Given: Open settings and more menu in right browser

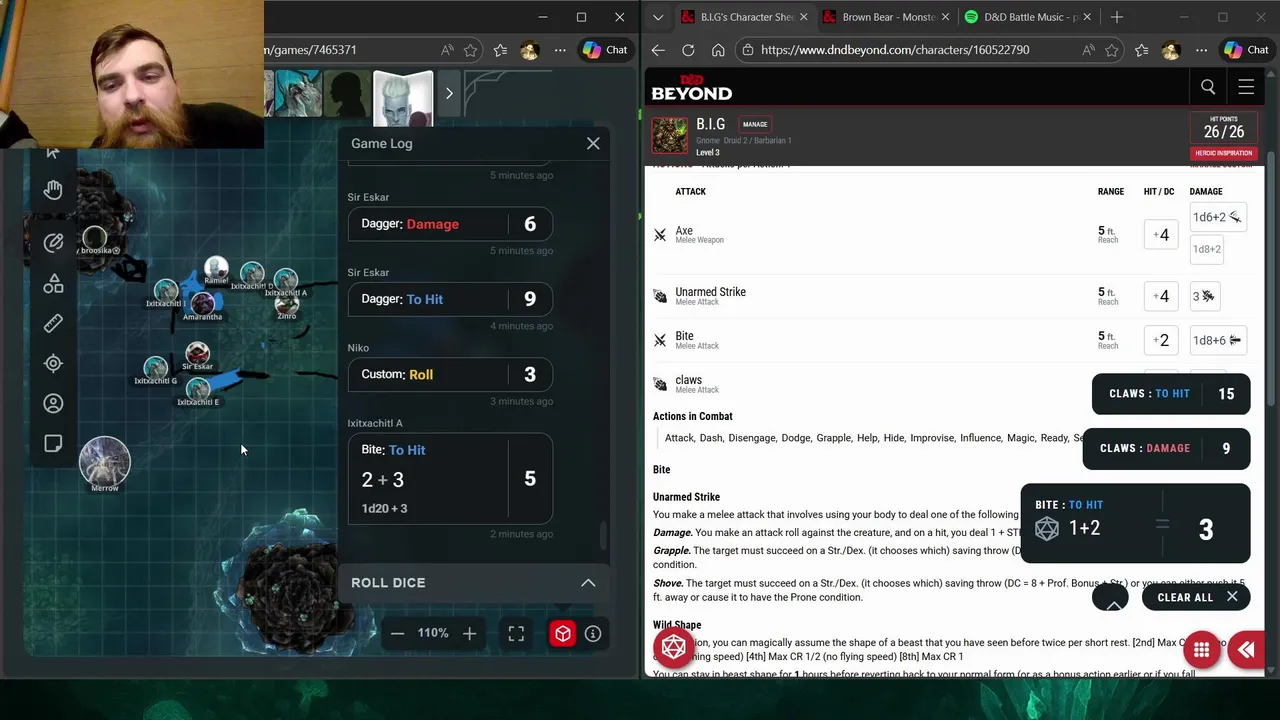Looking at the screenshot, I should 1201,50.
